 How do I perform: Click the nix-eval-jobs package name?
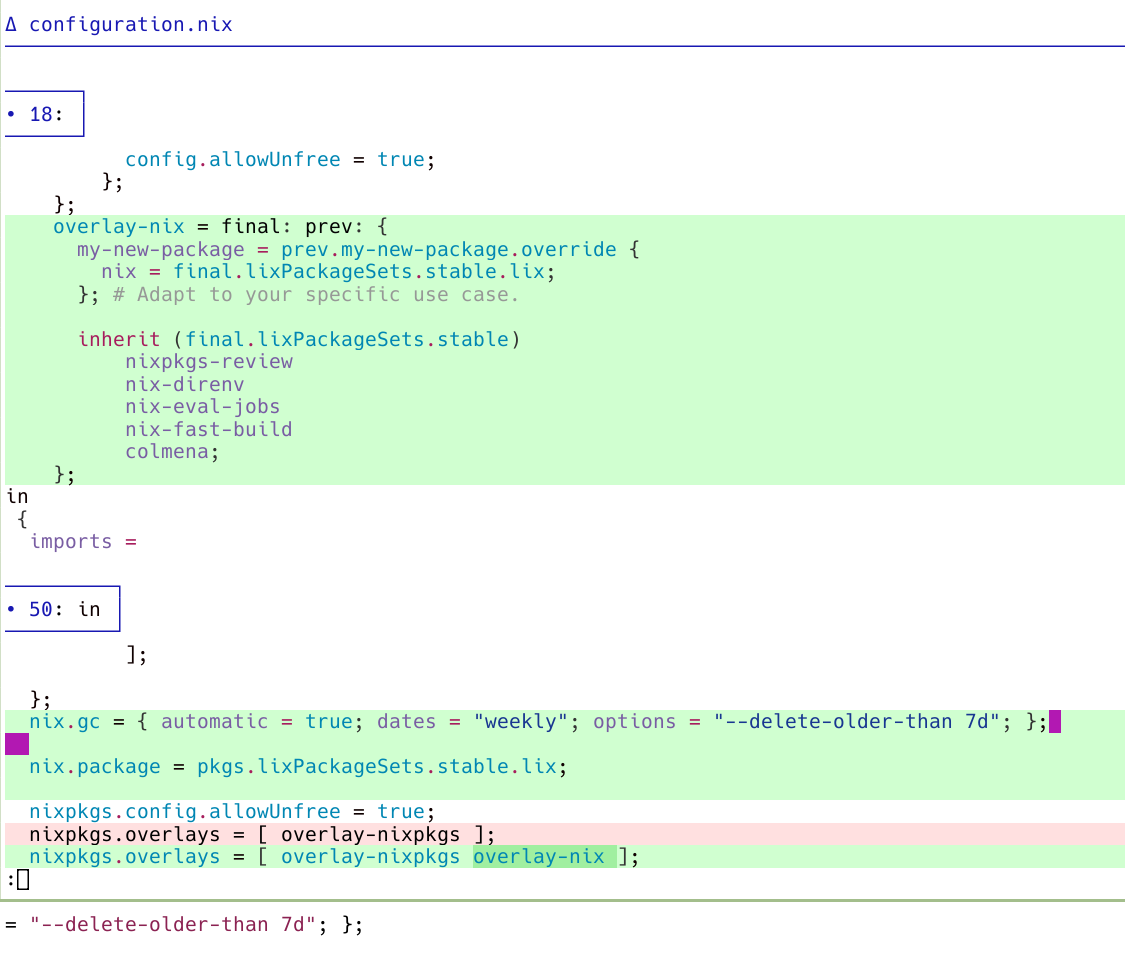click(x=203, y=407)
